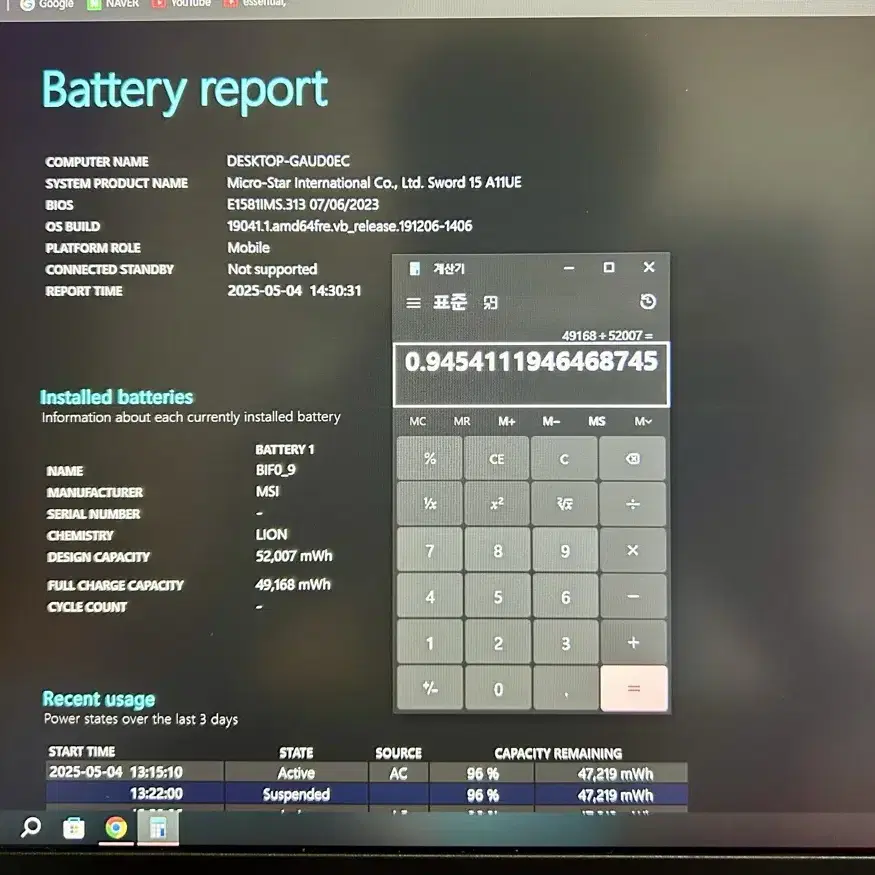Open the Google bookmark
Screen dimensions: 875x875
click(x=47, y=4)
